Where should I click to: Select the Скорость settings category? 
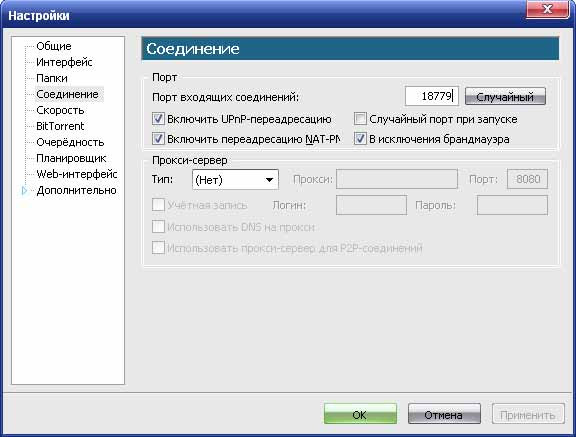tap(60, 110)
